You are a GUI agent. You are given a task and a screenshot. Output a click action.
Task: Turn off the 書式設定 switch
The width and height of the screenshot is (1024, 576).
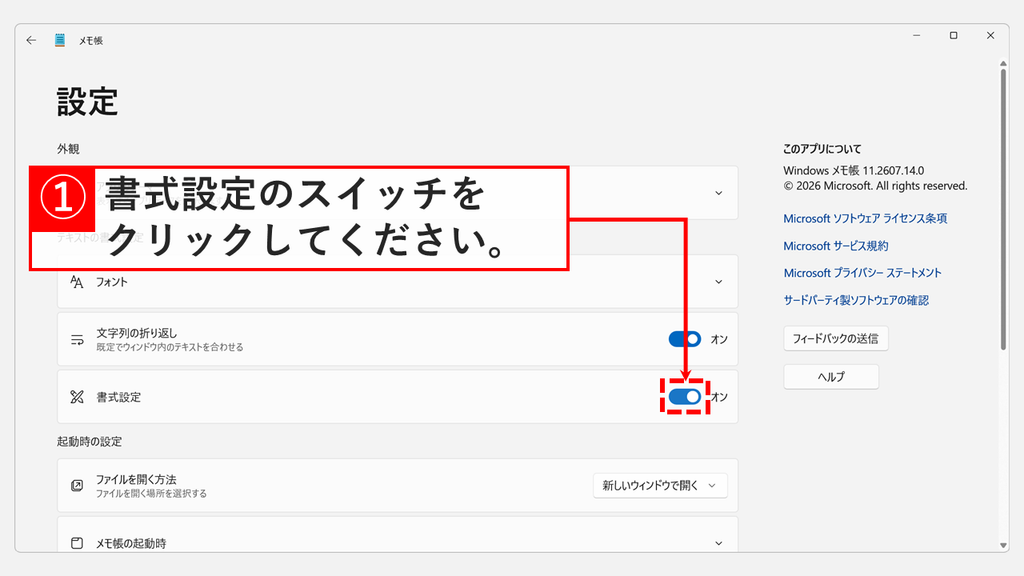coord(684,396)
